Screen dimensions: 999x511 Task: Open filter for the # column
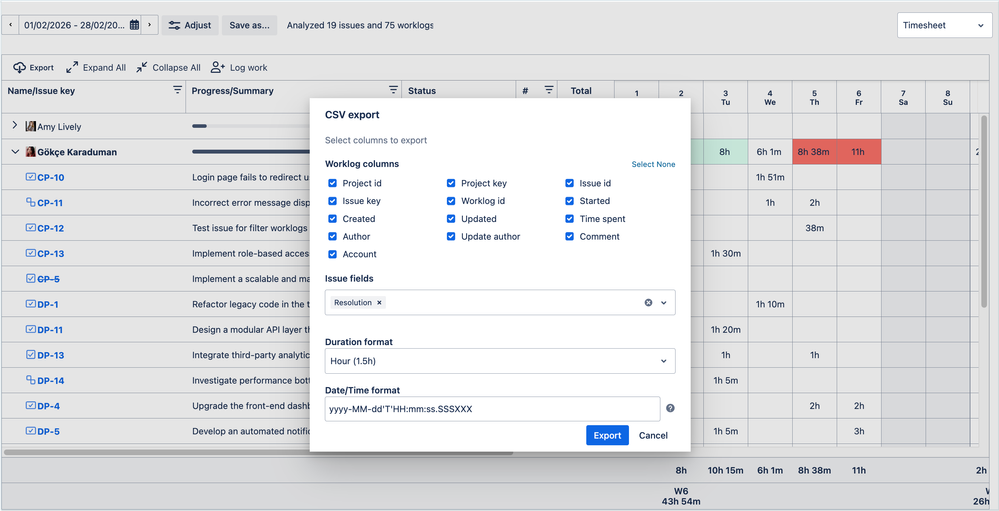(549, 90)
